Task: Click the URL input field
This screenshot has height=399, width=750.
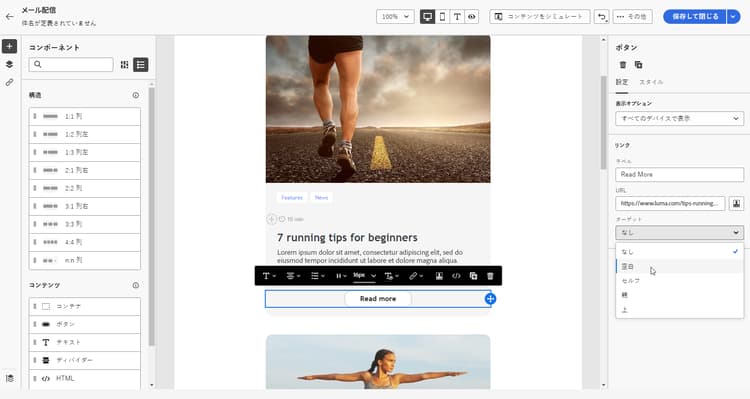Action: click(x=670, y=203)
